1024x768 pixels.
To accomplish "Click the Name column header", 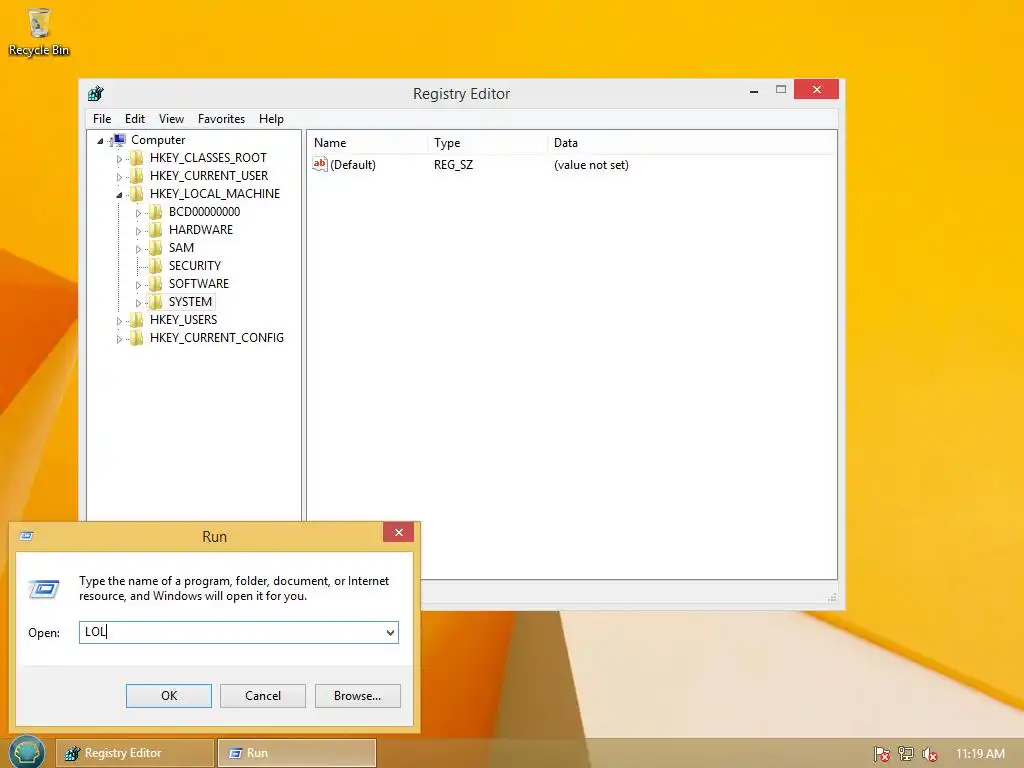I will [x=368, y=143].
